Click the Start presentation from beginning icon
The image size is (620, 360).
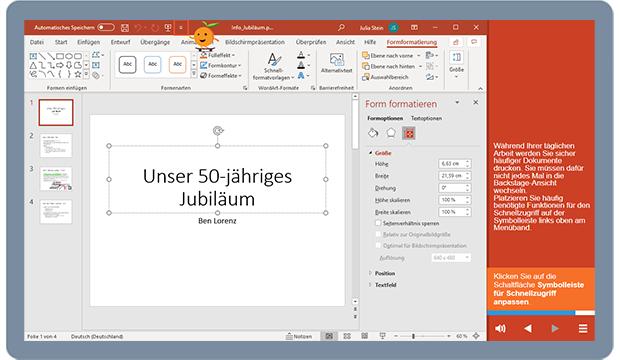click(x=168, y=28)
